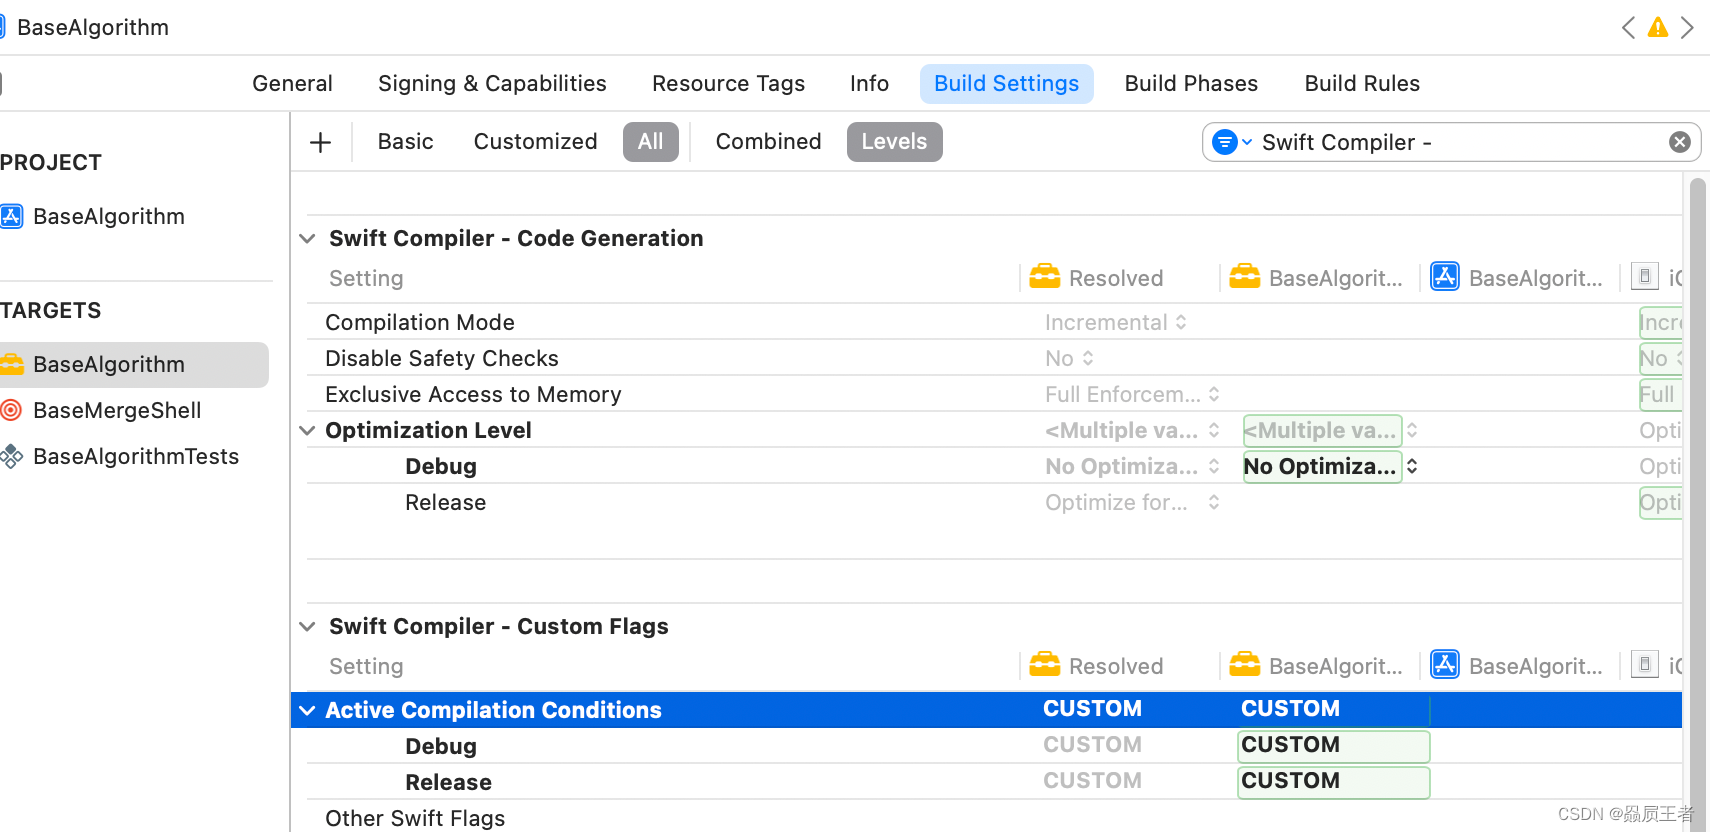Viewport: 1710px width, 832px height.
Task: Select the Release row under Optimization Level
Action: tap(994, 502)
